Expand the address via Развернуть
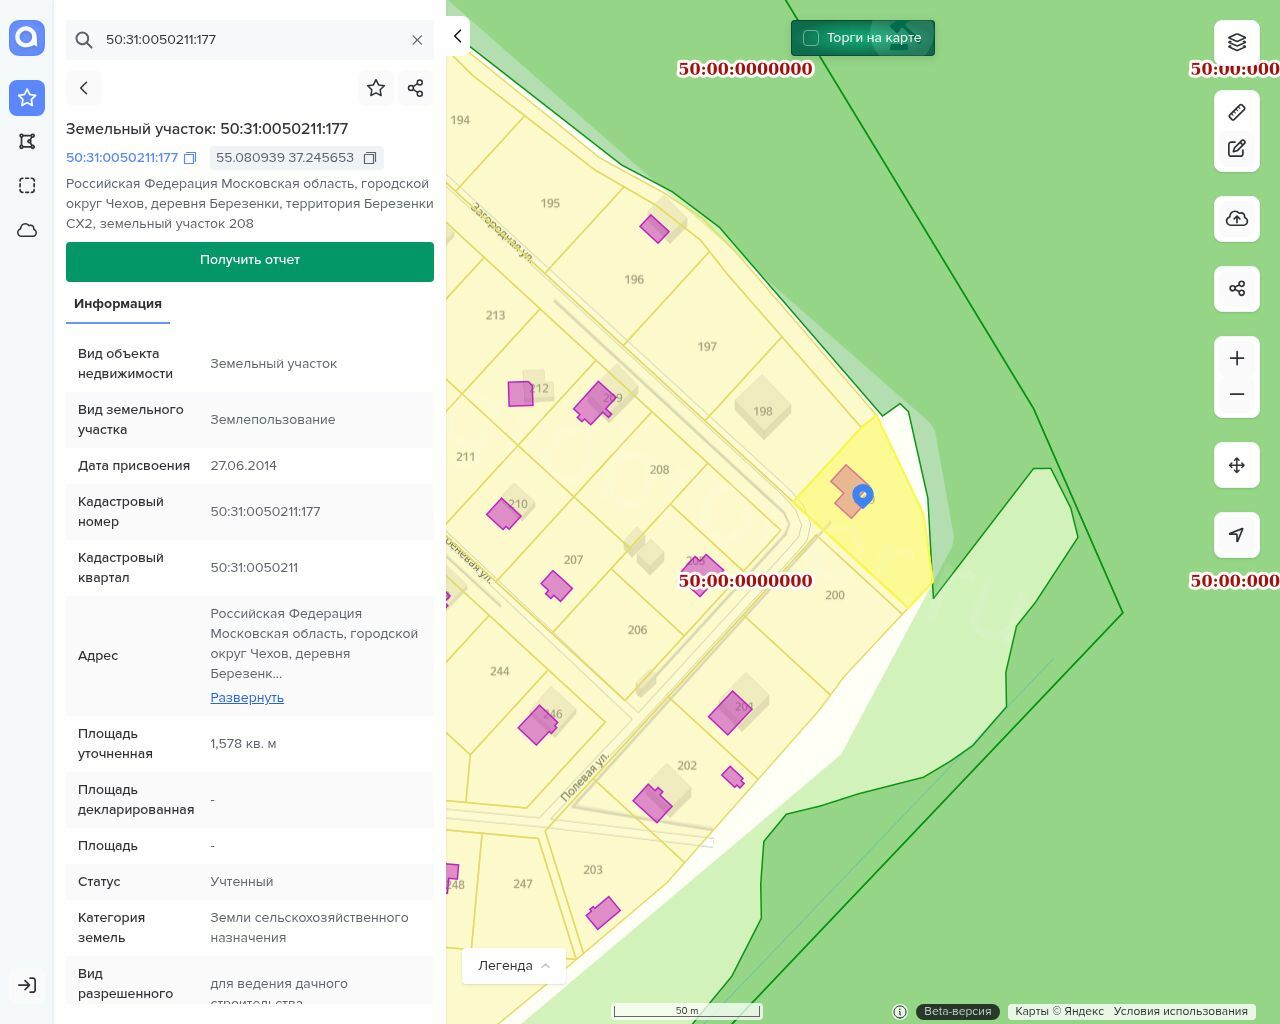The width and height of the screenshot is (1280, 1024). [247, 698]
